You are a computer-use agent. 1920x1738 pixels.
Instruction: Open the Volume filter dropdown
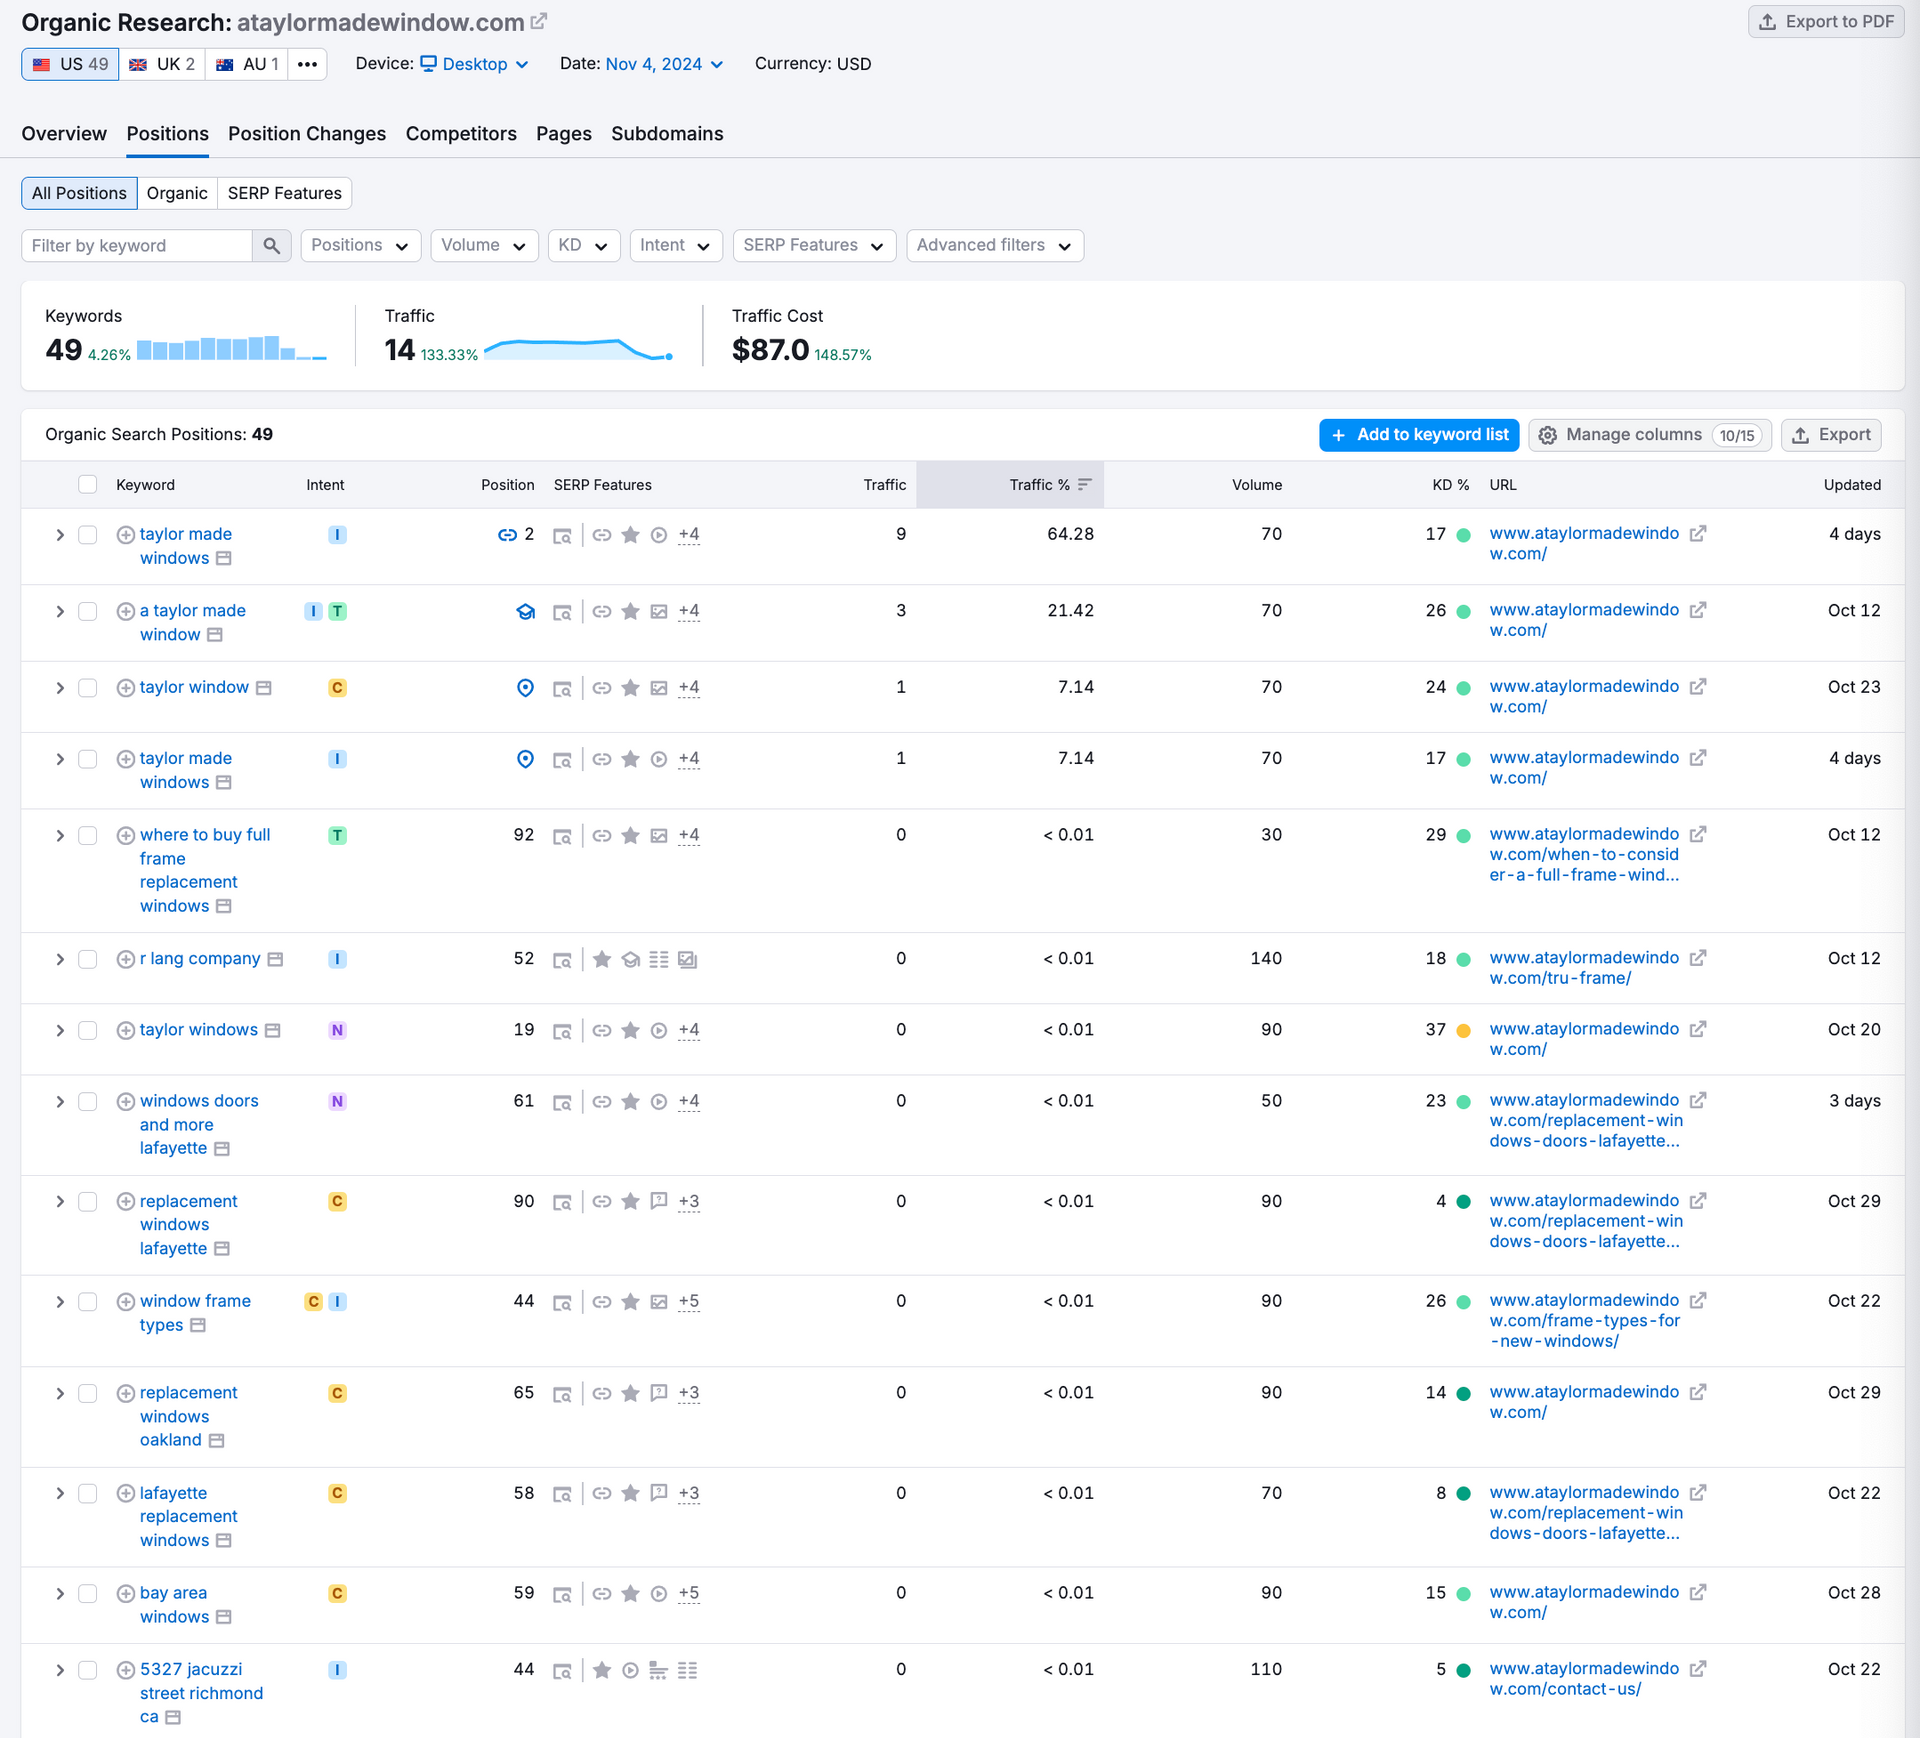[484, 246]
